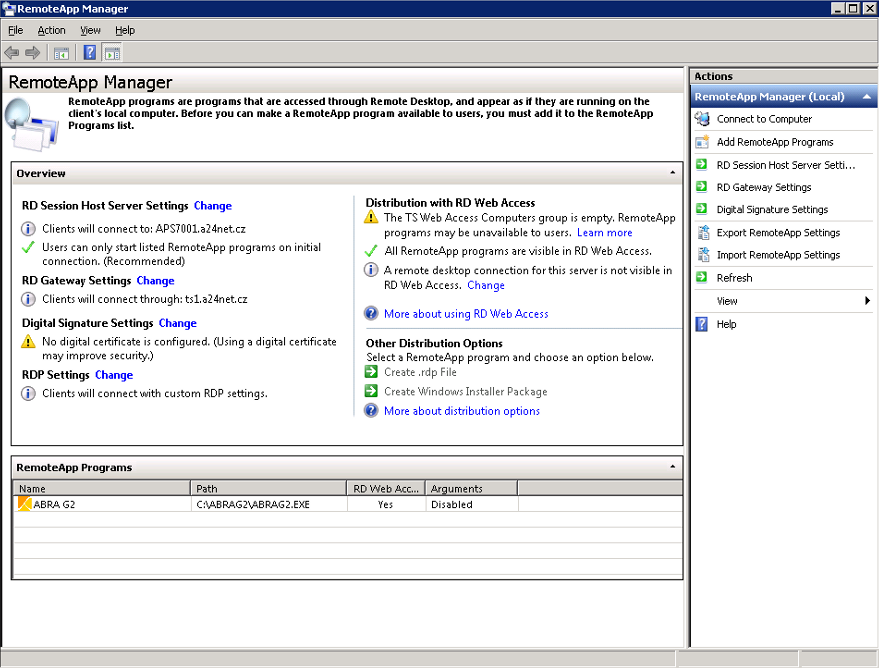The image size is (879, 668).
Task: Collapse the Overview section
Action: (672, 173)
